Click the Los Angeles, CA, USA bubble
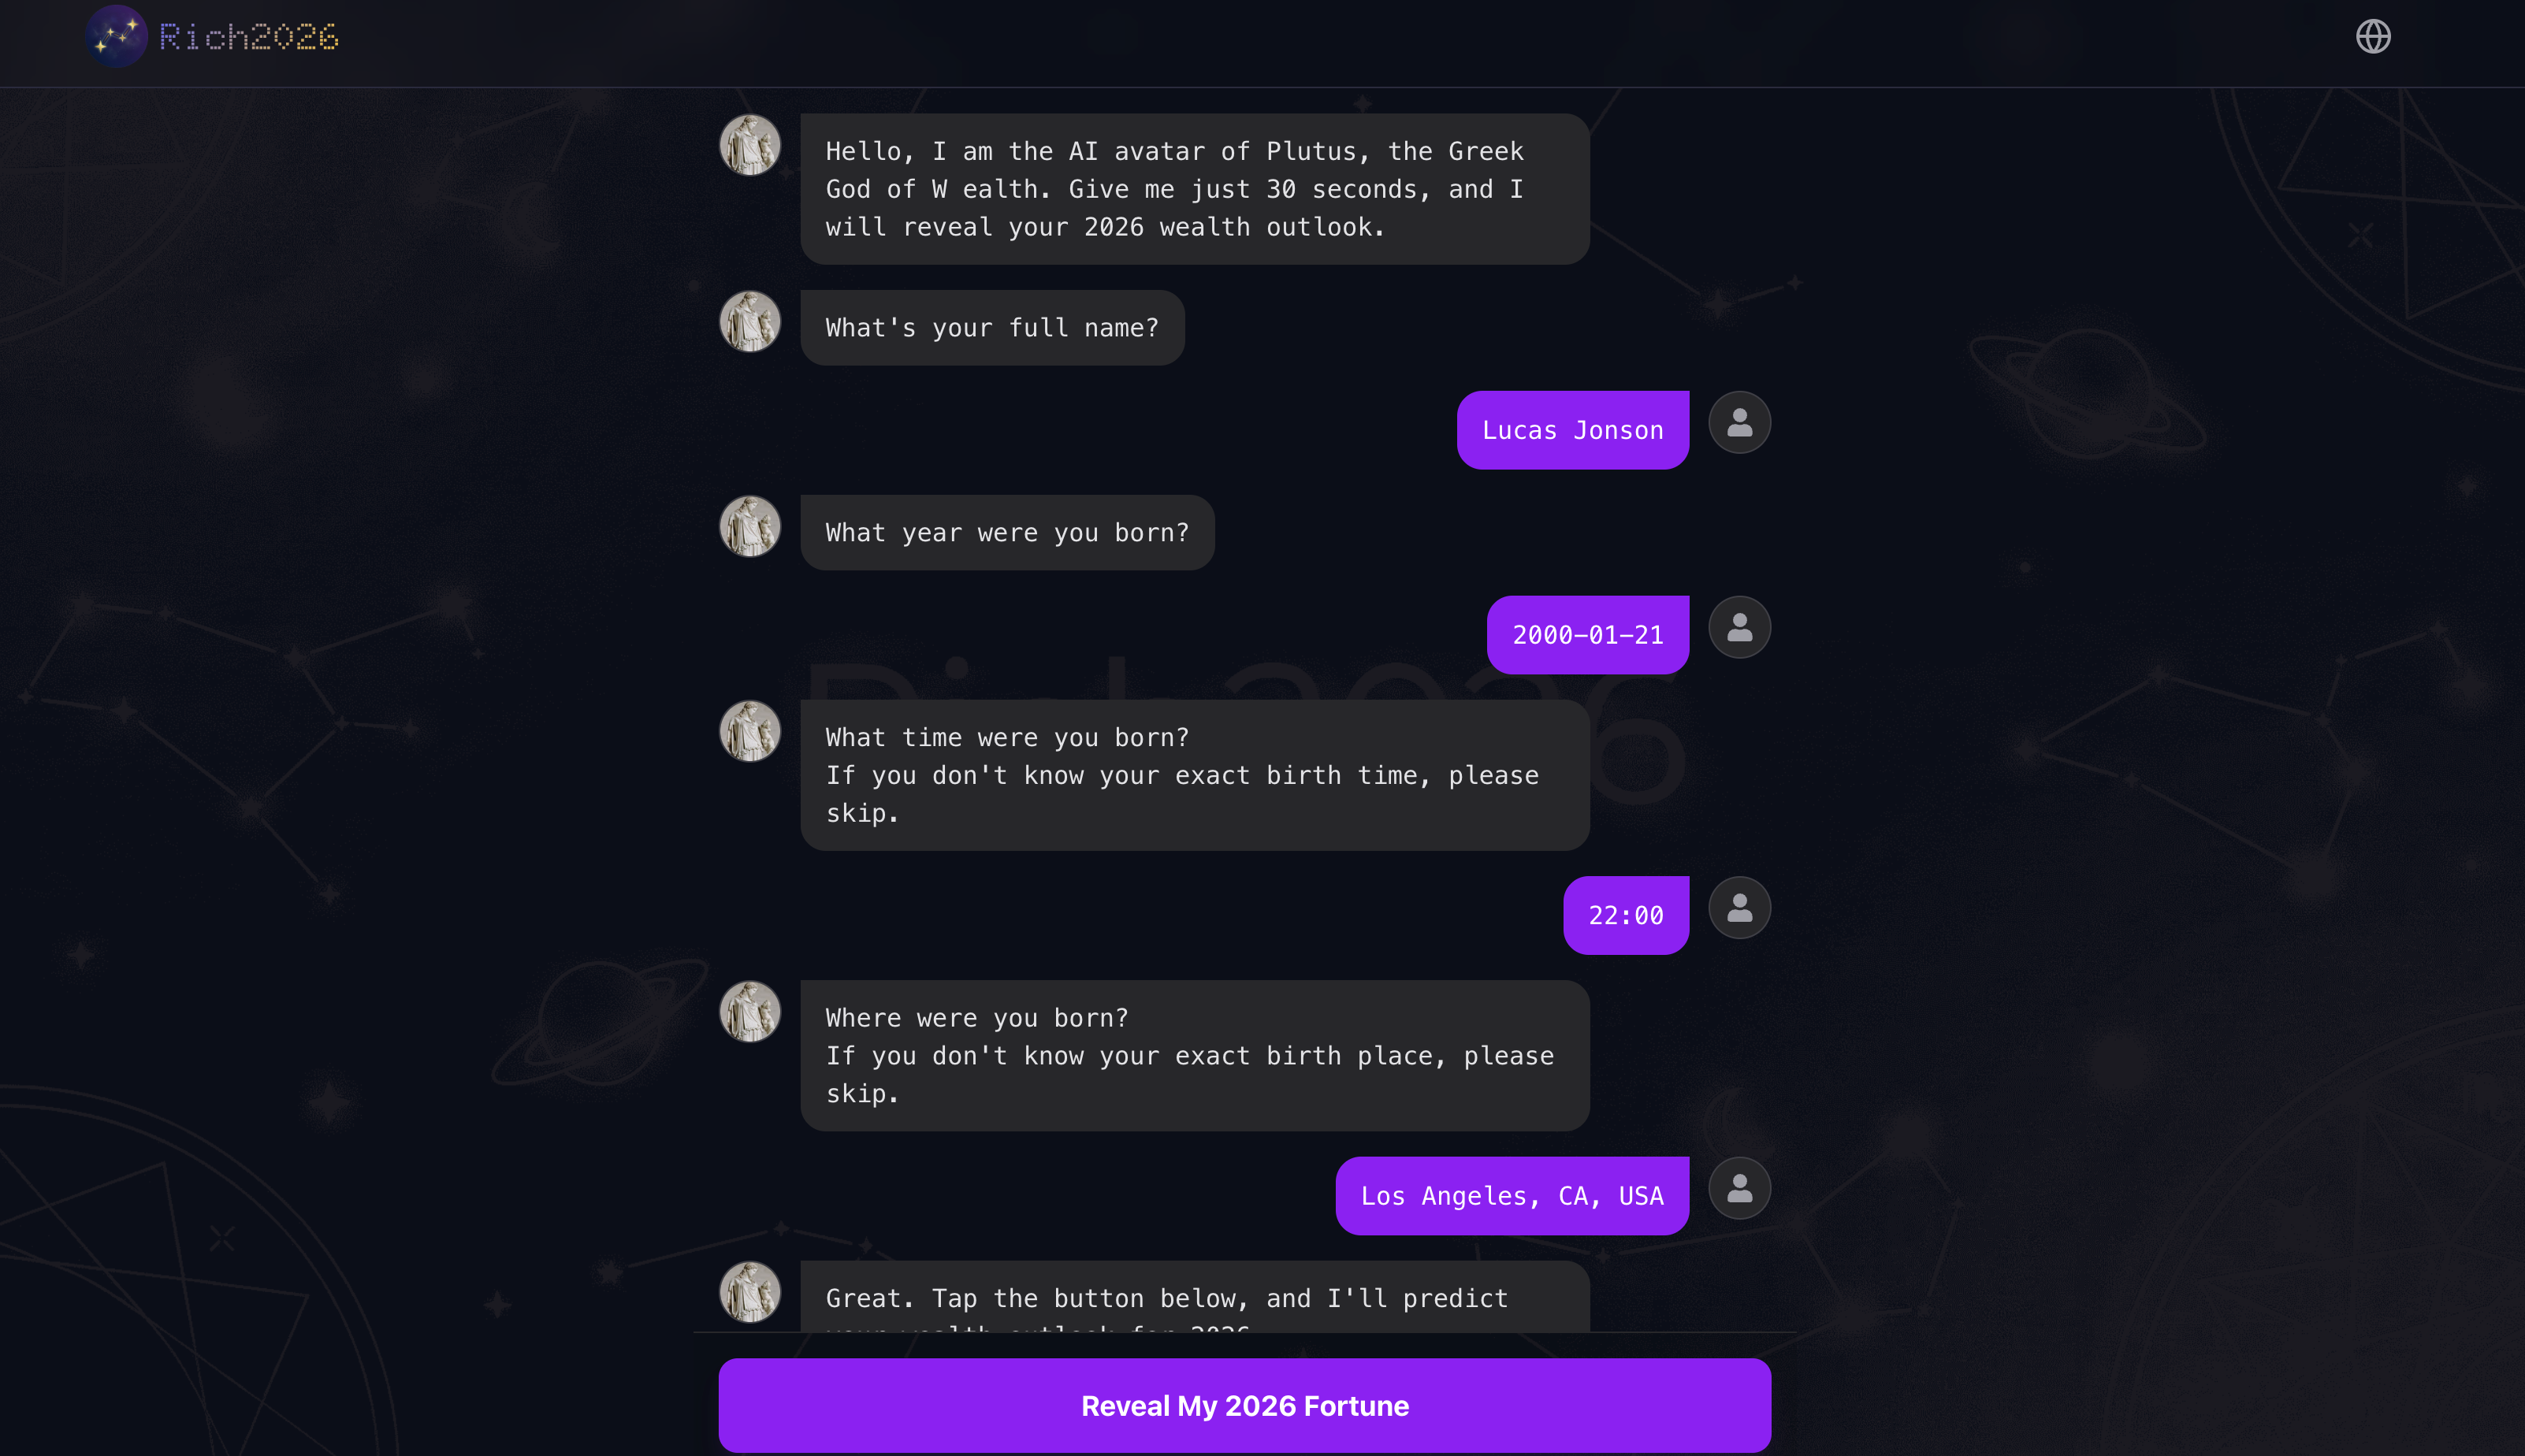This screenshot has height=1456, width=2525. pyautogui.click(x=1511, y=1195)
